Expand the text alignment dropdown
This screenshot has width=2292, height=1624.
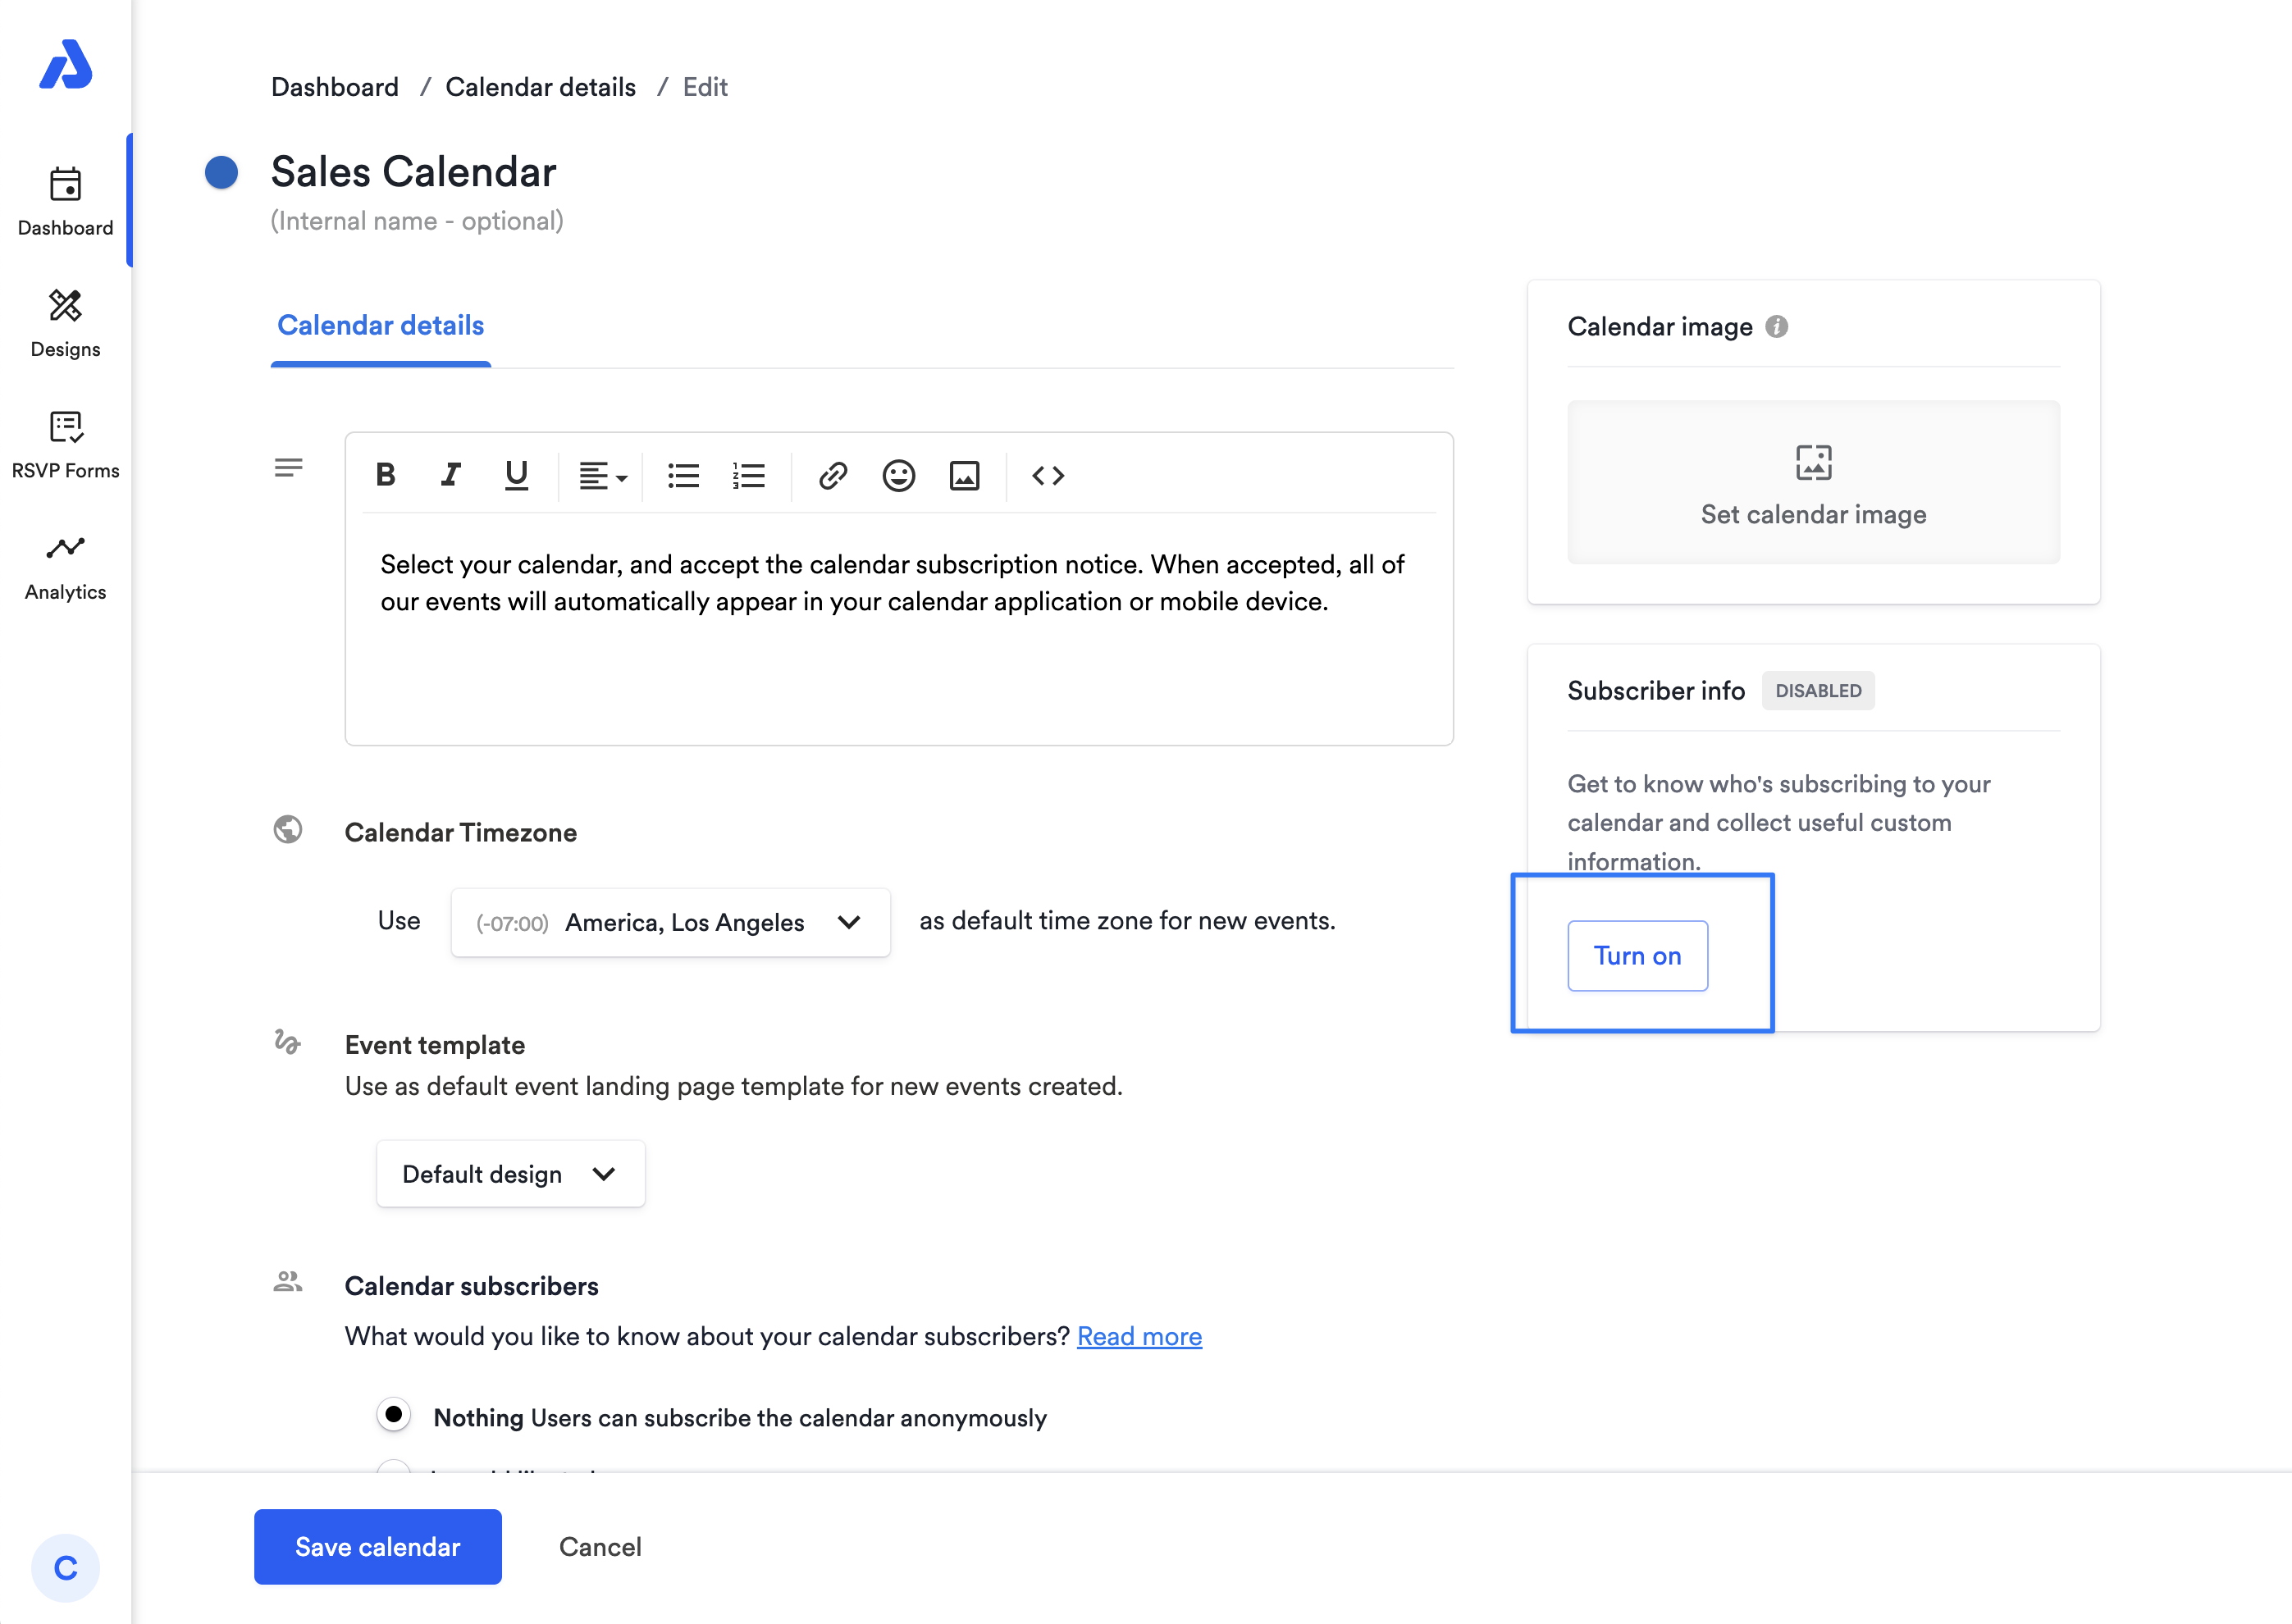(x=603, y=475)
